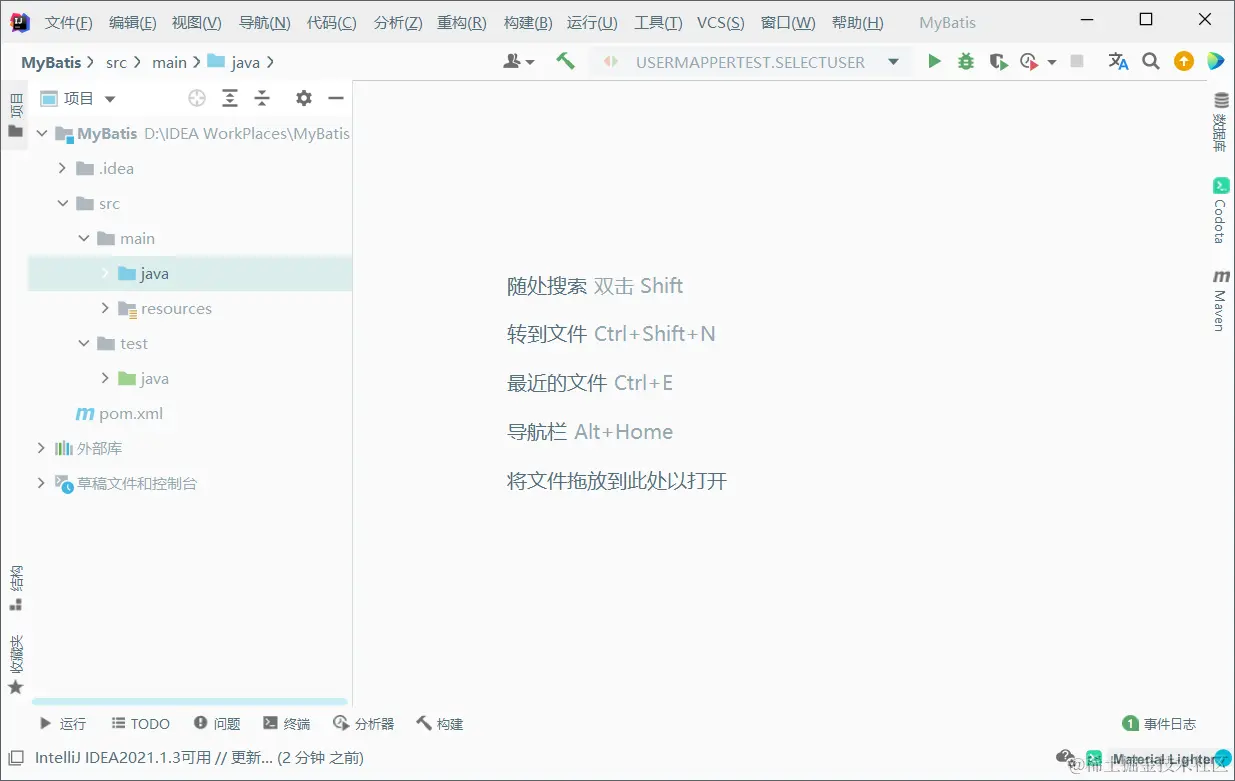This screenshot has height=781, width=1235.
Task: Select pom.xml in the project tree
Action: point(131,413)
